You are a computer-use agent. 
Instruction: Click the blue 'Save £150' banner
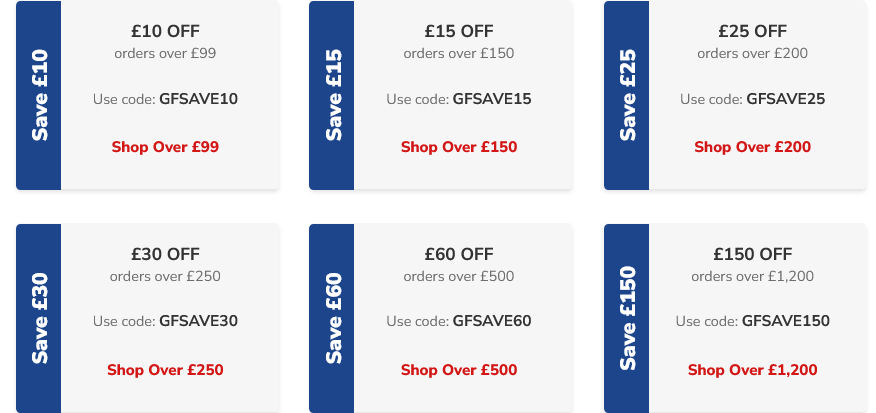tap(627, 318)
